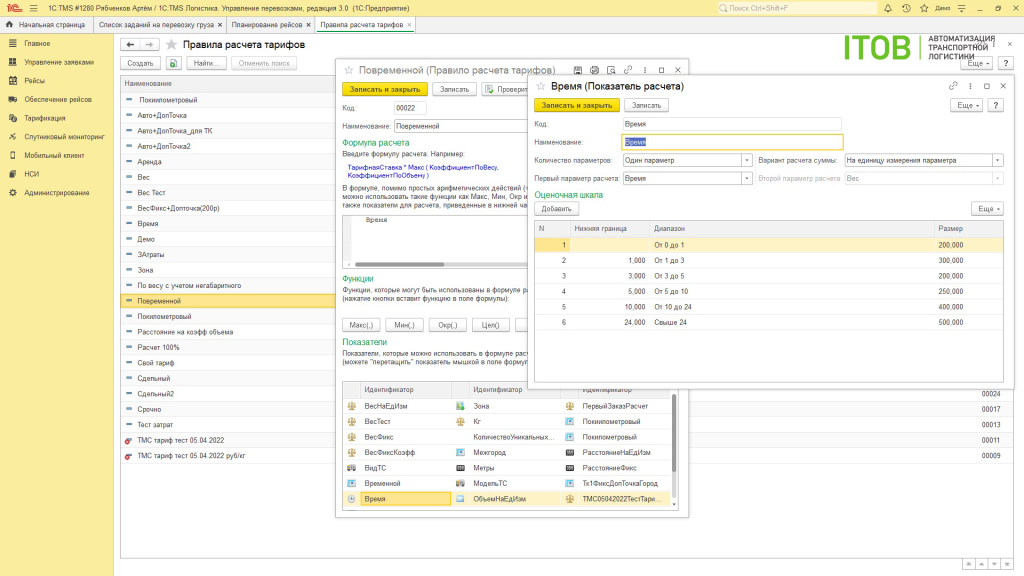Click Наименование field in Время window
1024x576 pixels.
tap(732, 142)
